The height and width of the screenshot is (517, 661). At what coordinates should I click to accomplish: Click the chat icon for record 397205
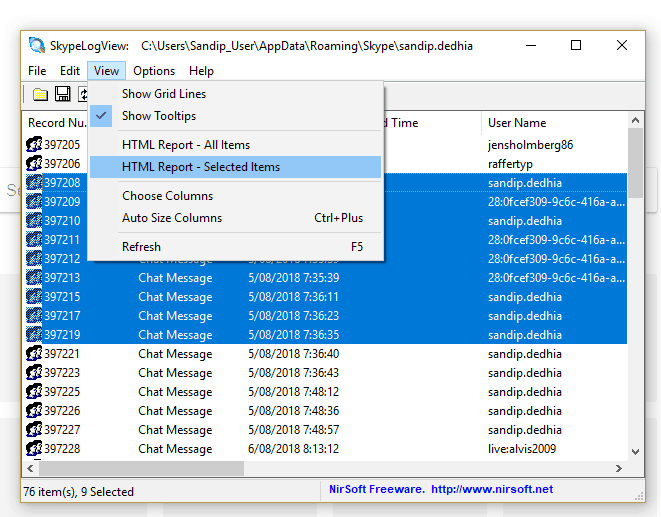click(34, 145)
